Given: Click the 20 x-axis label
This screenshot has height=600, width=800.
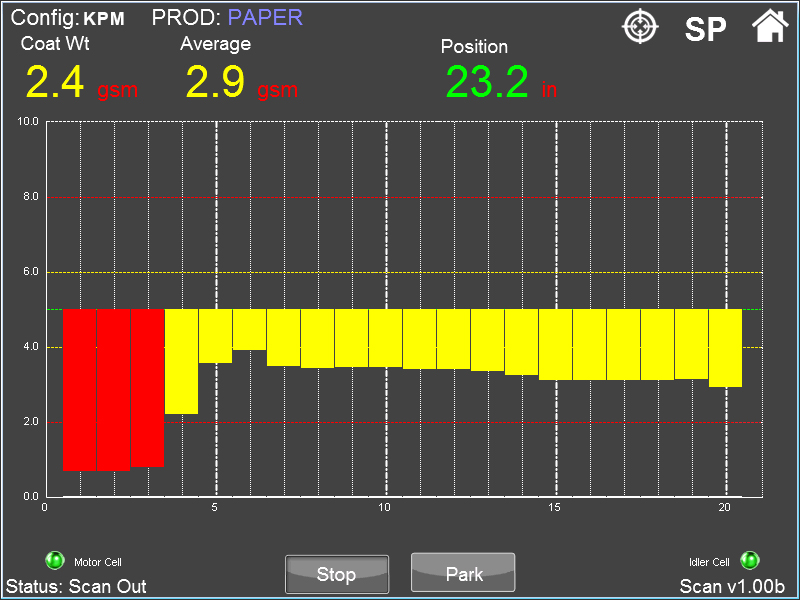Looking at the screenshot, I should click(x=724, y=507).
